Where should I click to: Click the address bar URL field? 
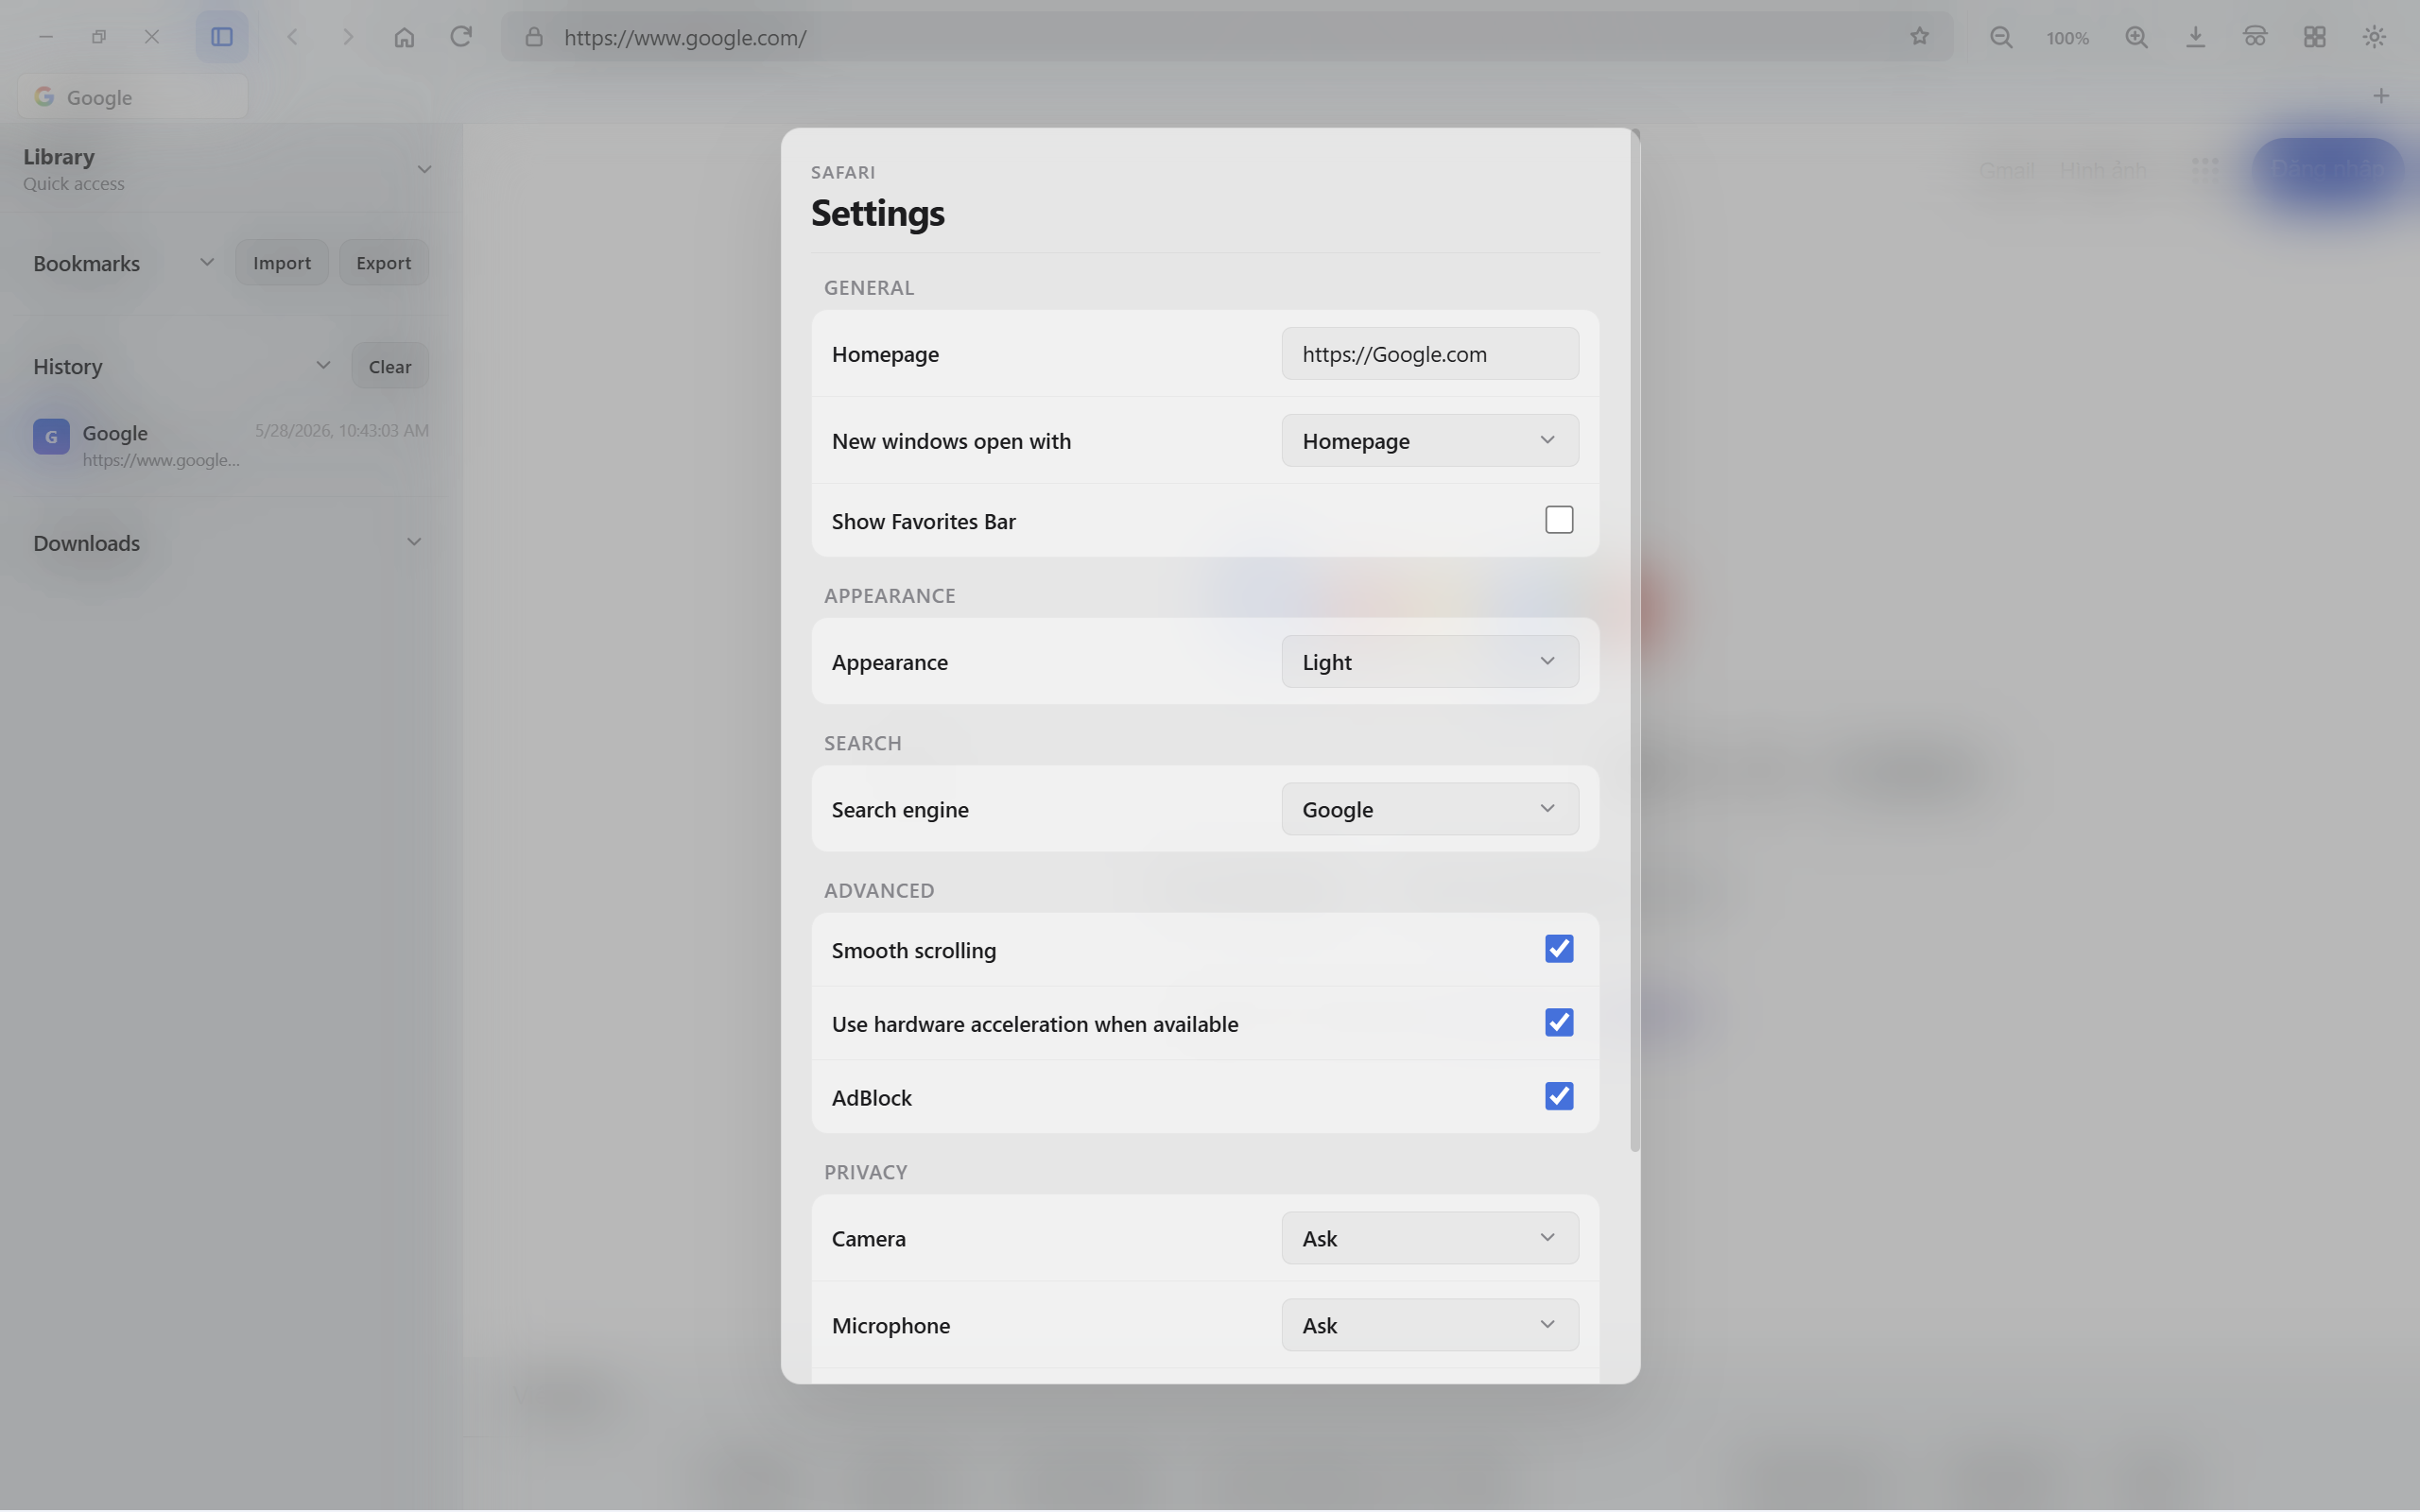click(1228, 37)
